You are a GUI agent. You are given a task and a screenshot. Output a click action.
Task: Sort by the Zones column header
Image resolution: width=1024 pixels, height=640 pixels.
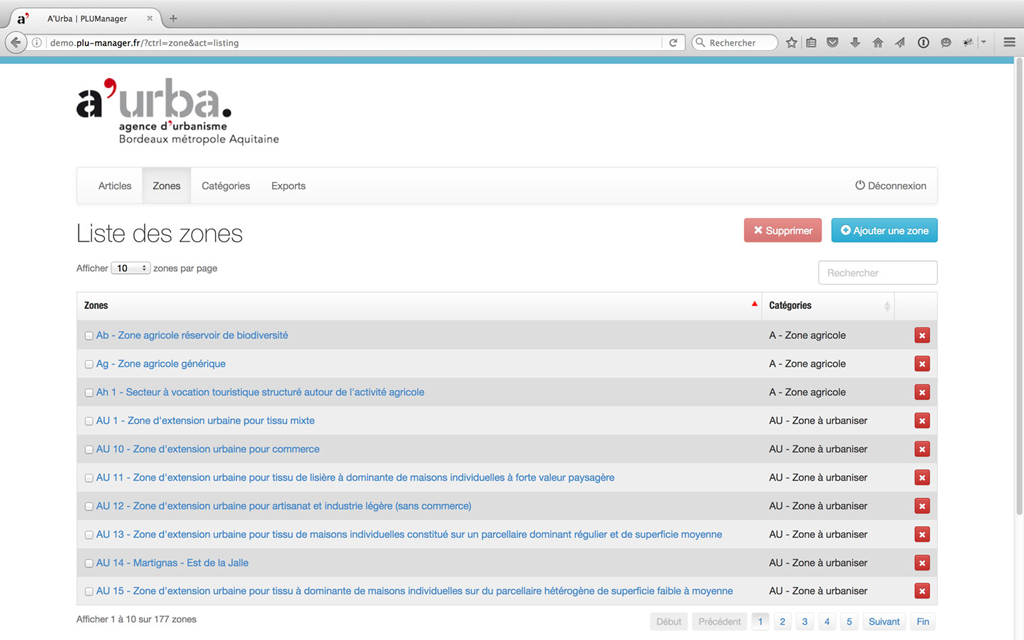coord(419,306)
